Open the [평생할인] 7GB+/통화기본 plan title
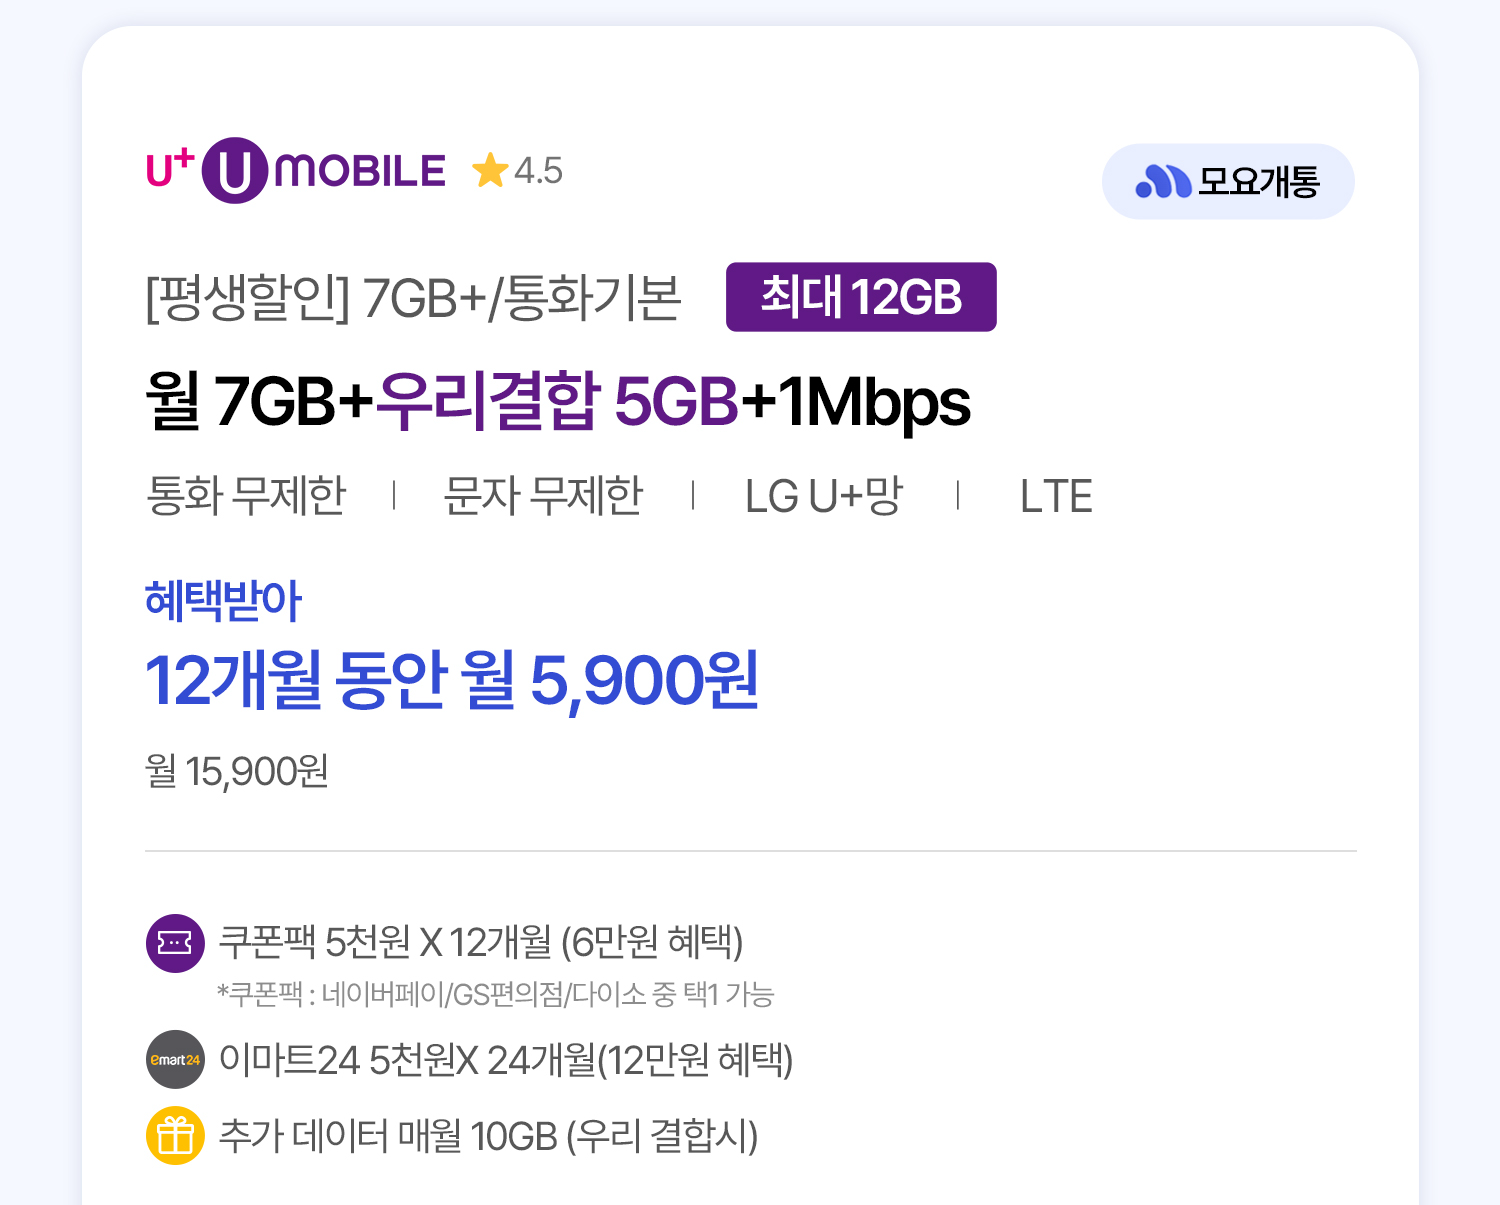This screenshot has width=1500, height=1205. tap(413, 297)
